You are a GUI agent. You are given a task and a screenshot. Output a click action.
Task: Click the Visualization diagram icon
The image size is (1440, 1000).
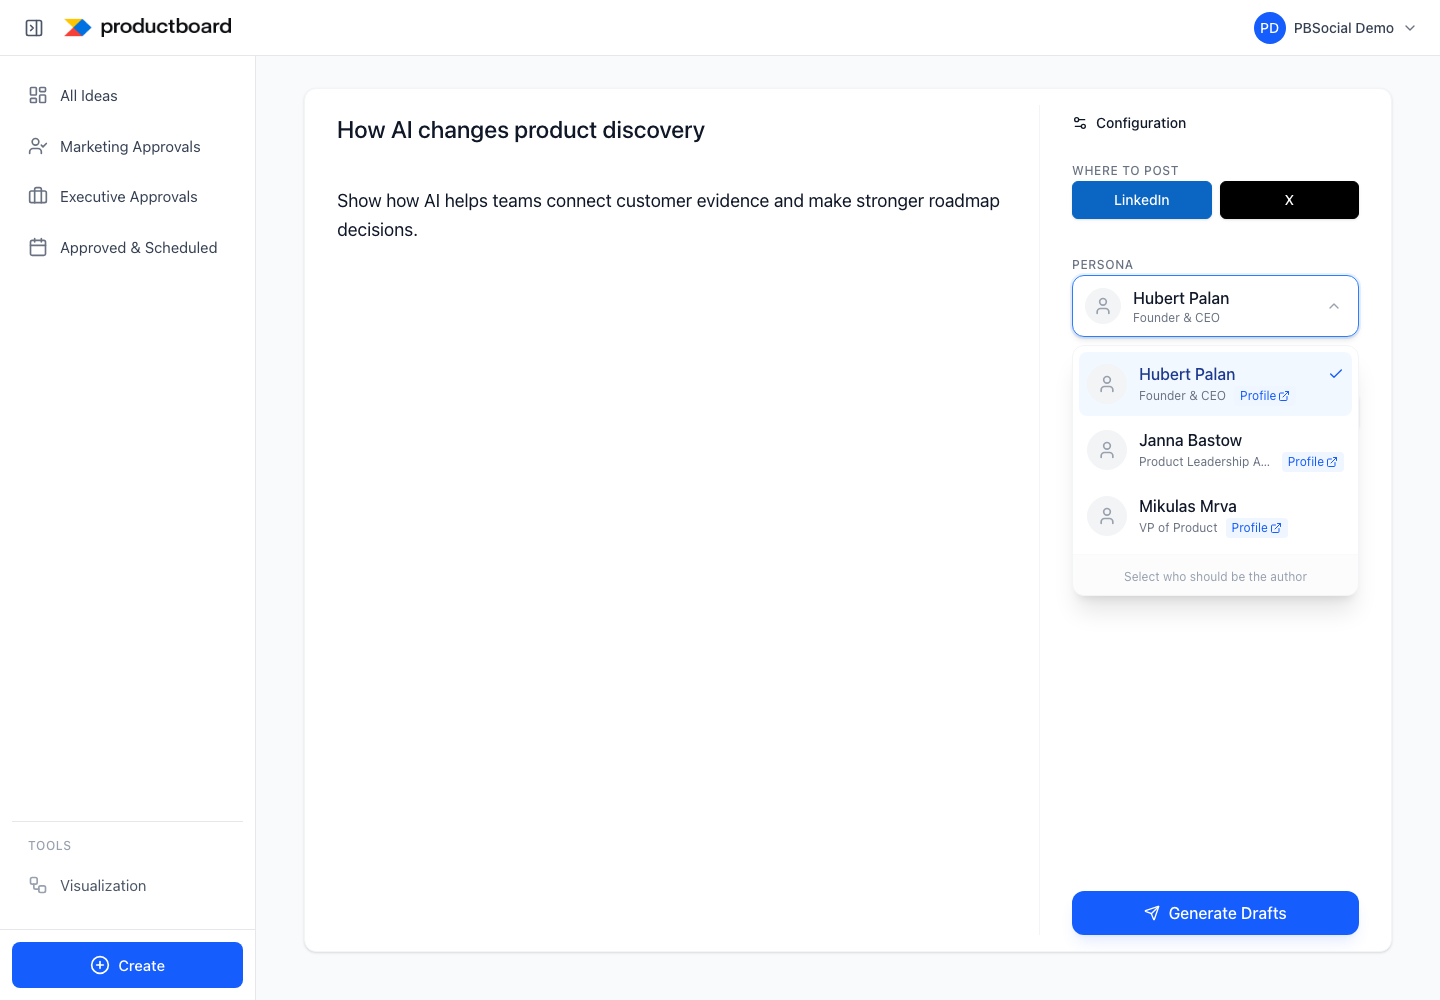38,885
